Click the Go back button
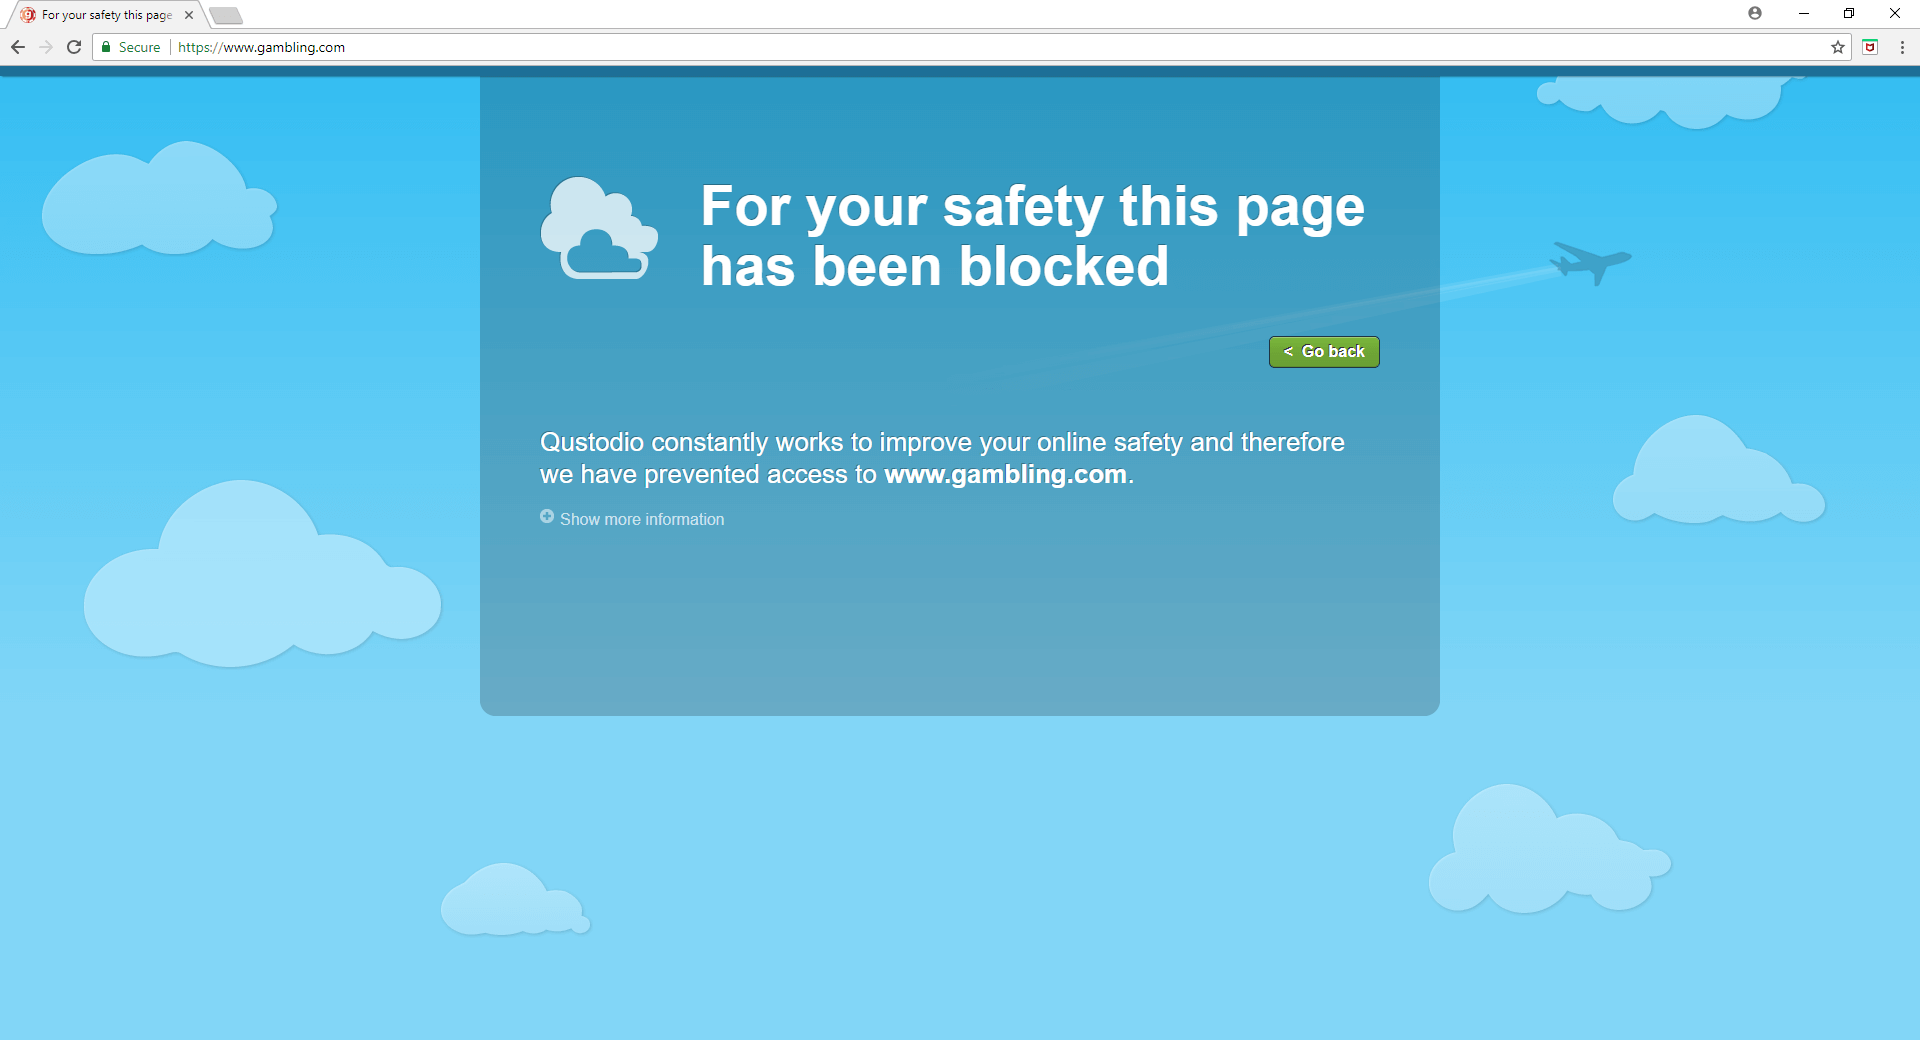The width and height of the screenshot is (1920, 1040). click(1324, 352)
